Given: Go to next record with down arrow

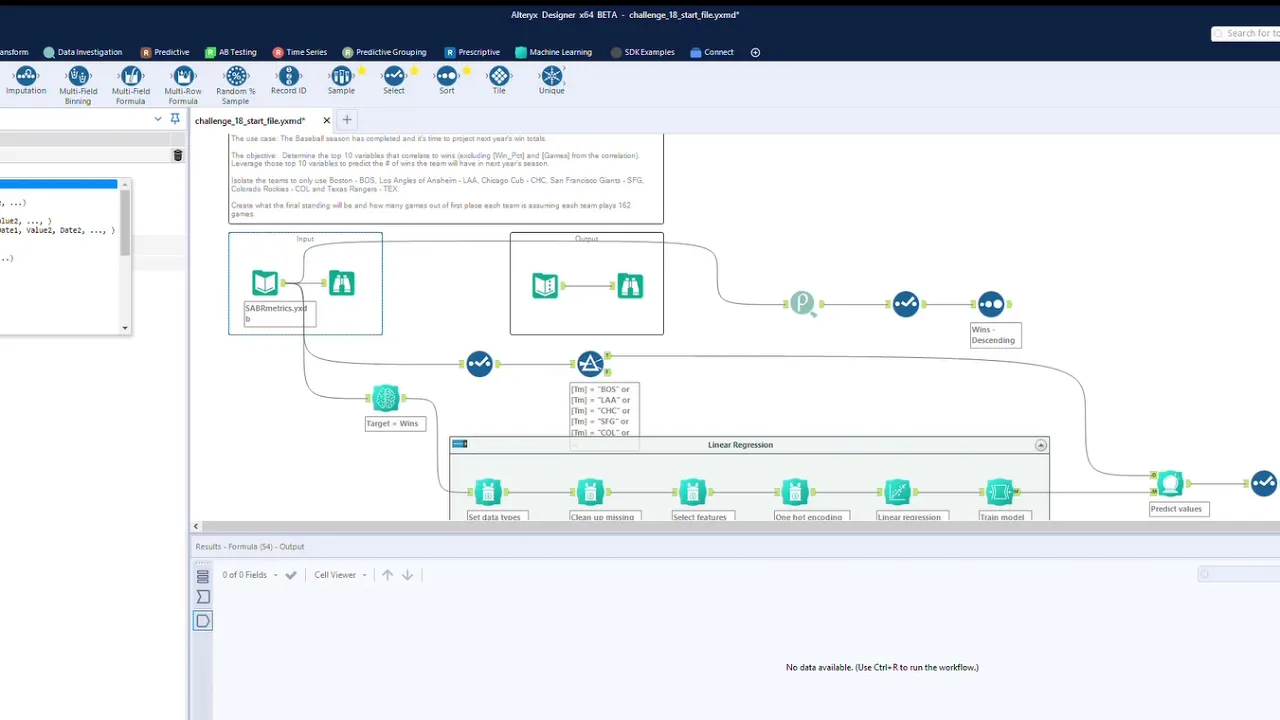Looking at the screenshot, I should click(x=408, y=575).
